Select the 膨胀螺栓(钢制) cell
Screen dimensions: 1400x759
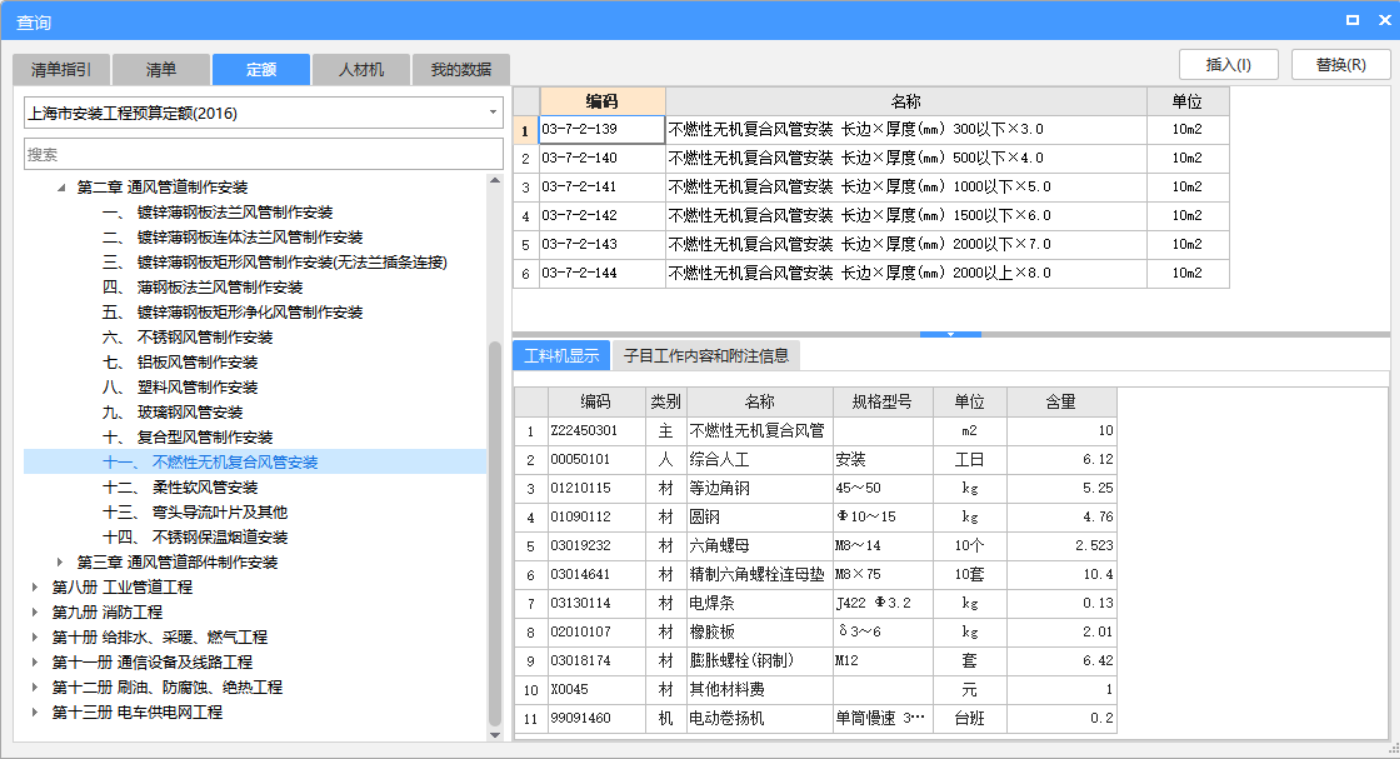pyautogui.click(x=759, y=661)
